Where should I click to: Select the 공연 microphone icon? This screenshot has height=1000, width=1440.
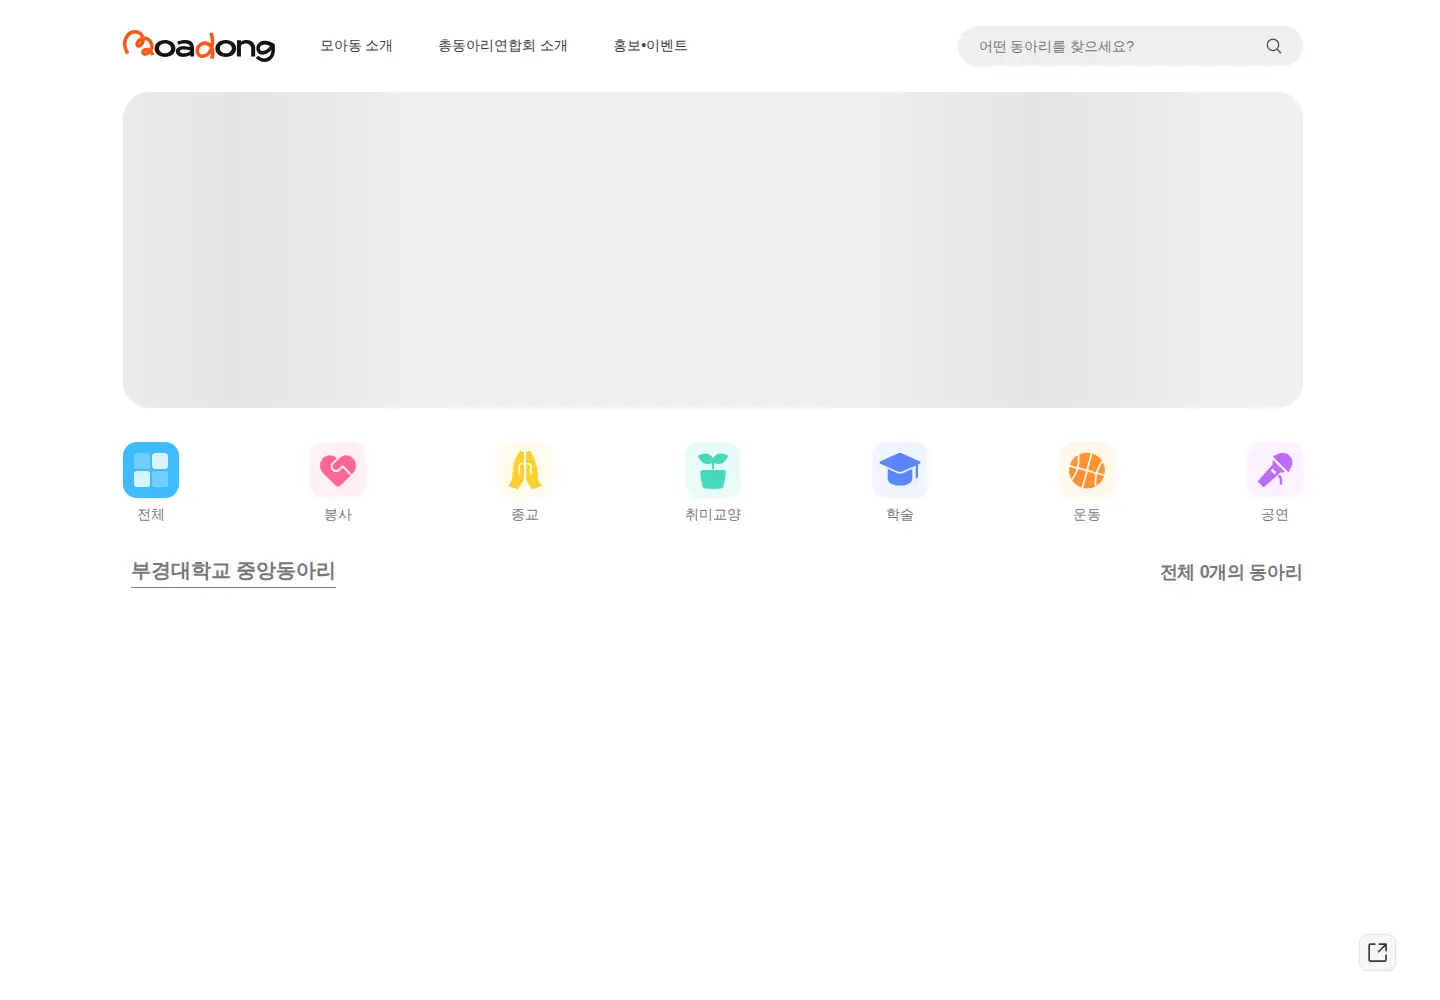point(1275,470)
